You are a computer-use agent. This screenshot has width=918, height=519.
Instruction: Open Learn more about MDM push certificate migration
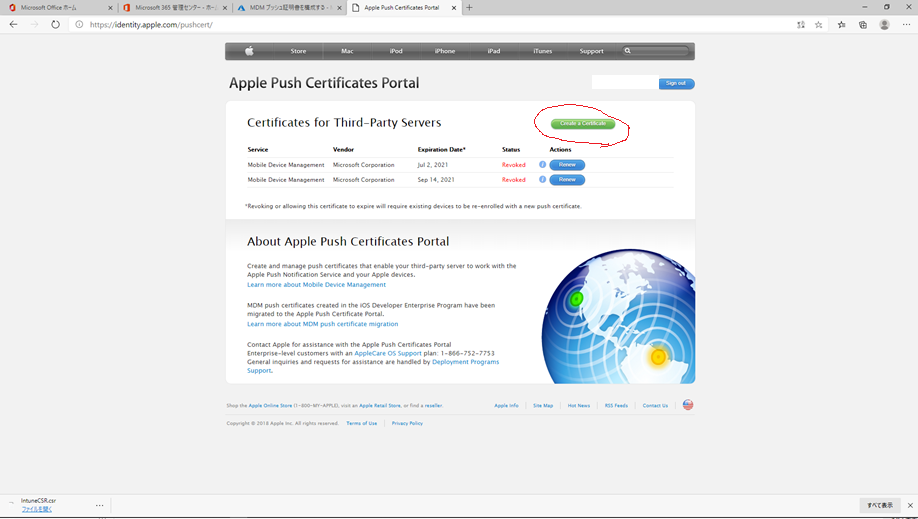click(323, 324)
